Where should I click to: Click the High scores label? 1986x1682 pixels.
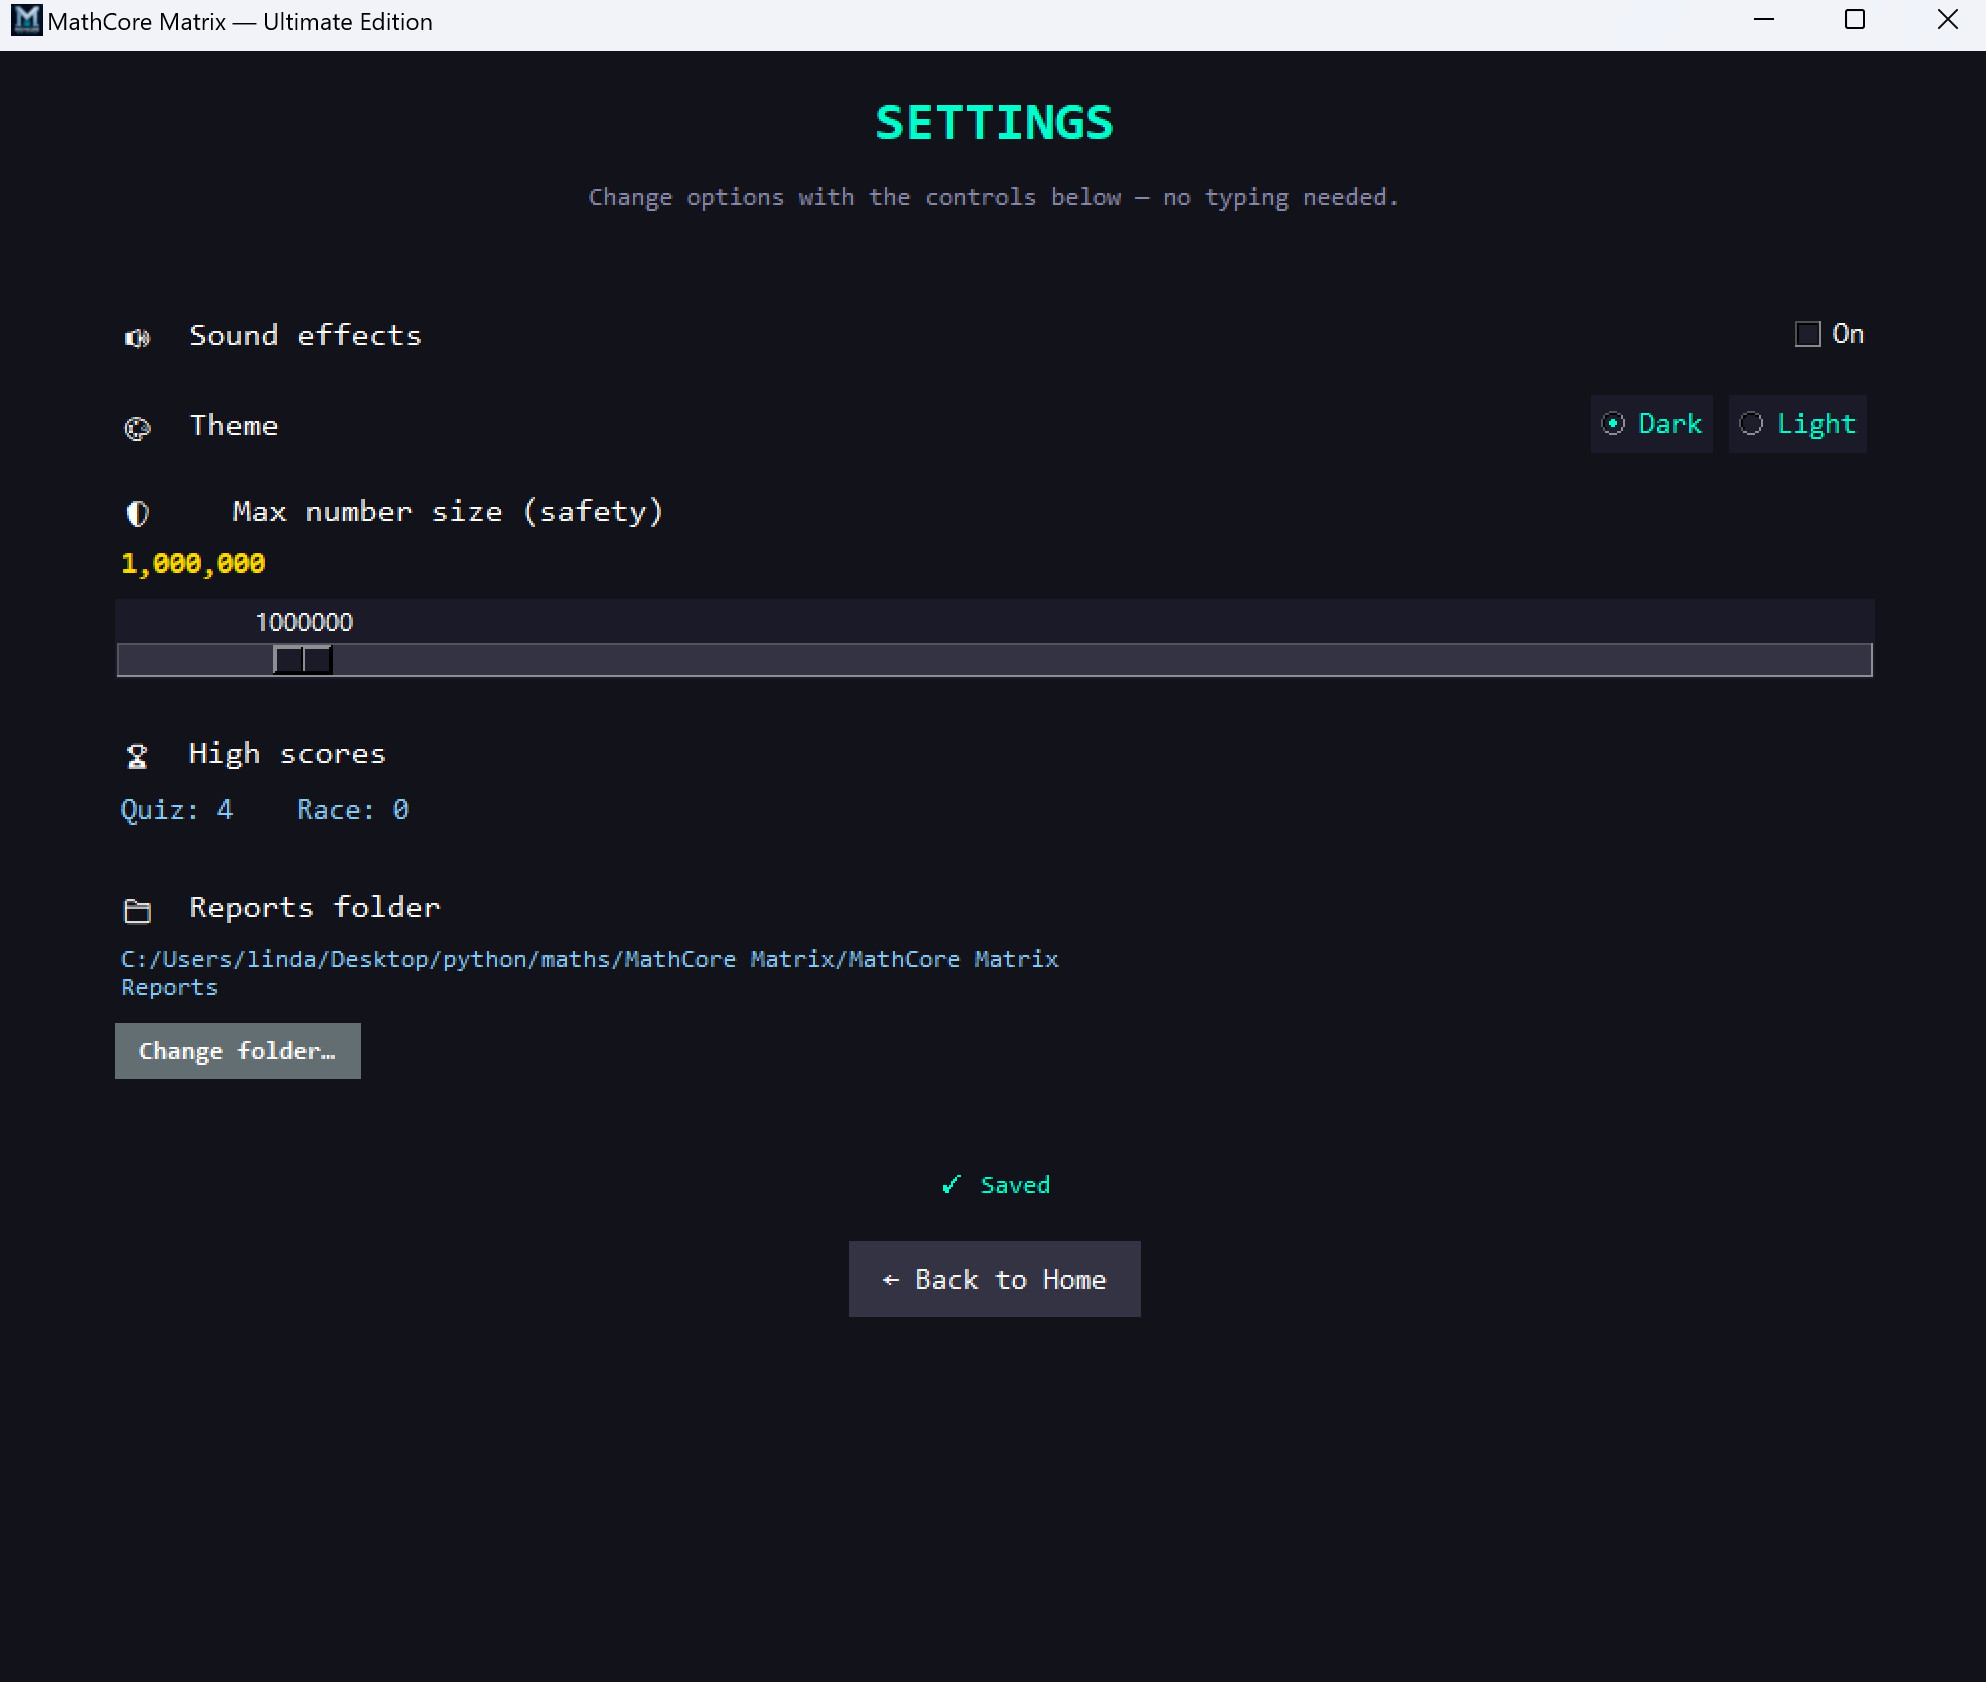click(x=287, y=754)
